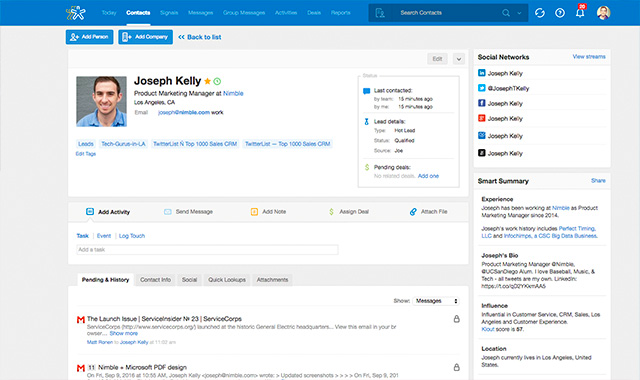Open the @JosephTKelly Twitter icon

[482, 88]
